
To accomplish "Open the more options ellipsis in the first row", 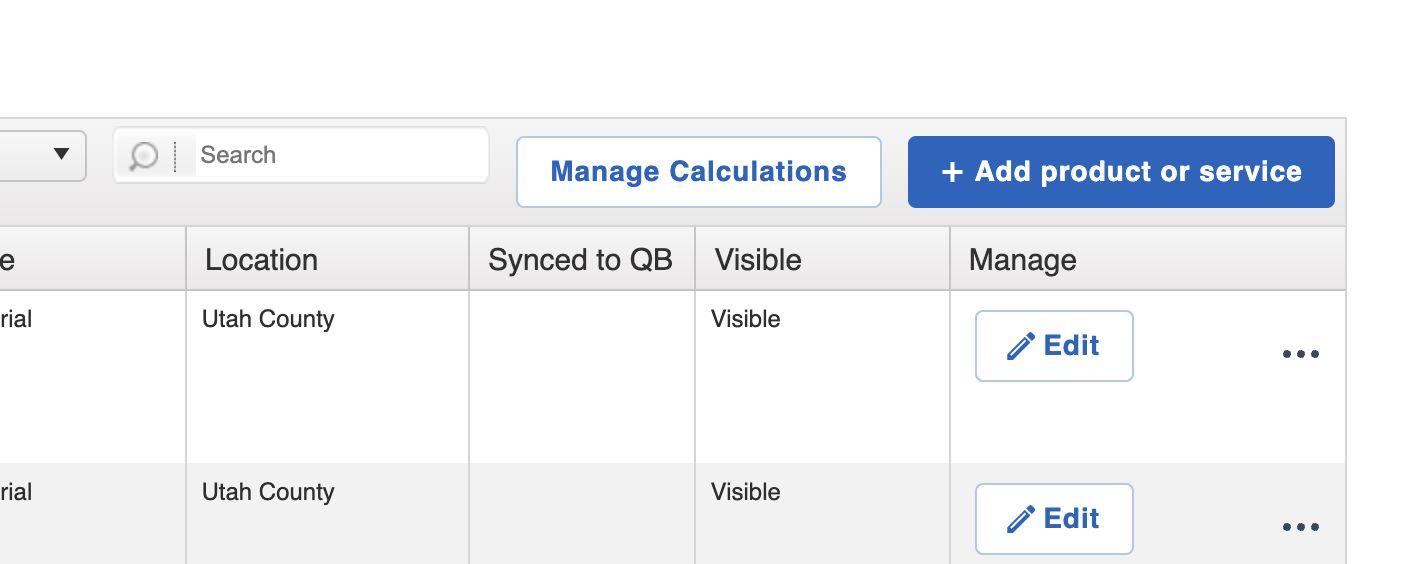I will [x=1300, y=354].
